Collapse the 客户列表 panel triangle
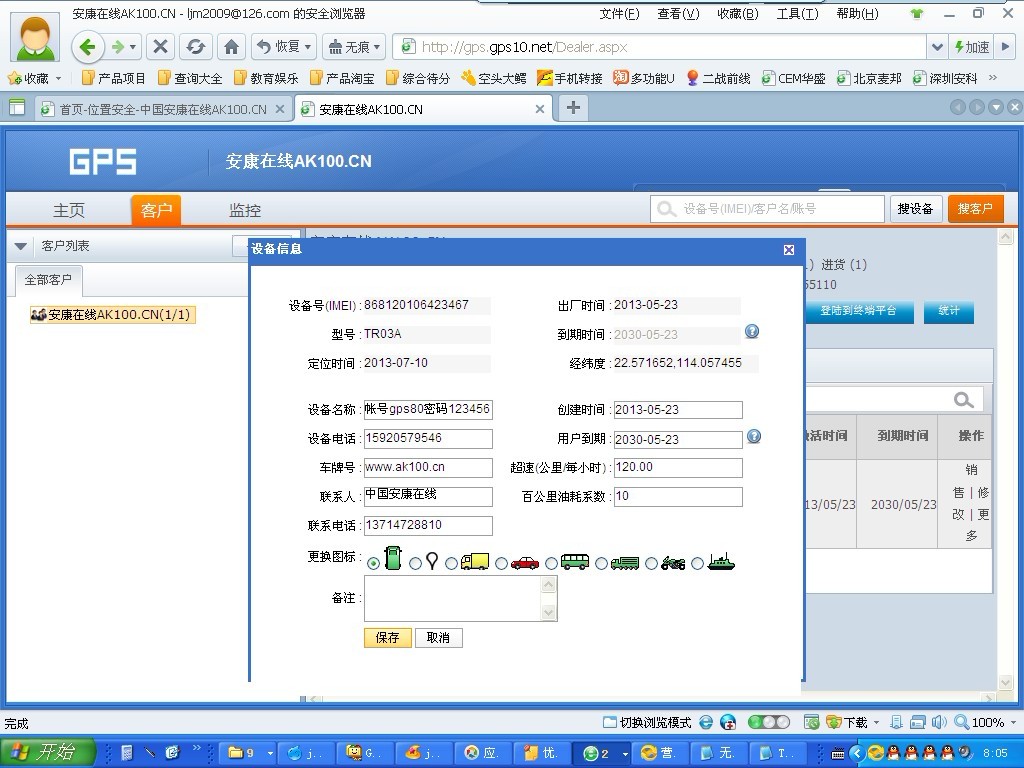This screenshot has height=768, width=1024. click(20, 246)
